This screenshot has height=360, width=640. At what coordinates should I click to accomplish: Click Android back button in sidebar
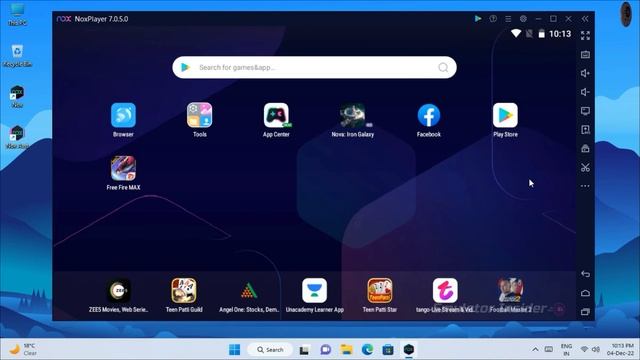pos(585,274)
